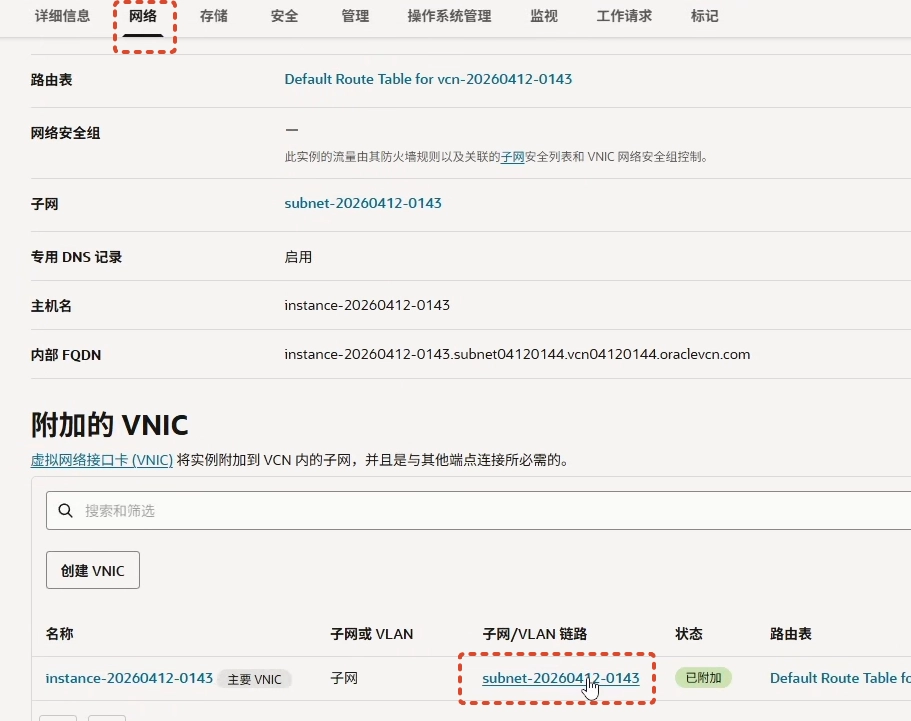This screenshot has height=721, width=911.
Task: View the 工作请求 tab
Action: coord(624,16)
